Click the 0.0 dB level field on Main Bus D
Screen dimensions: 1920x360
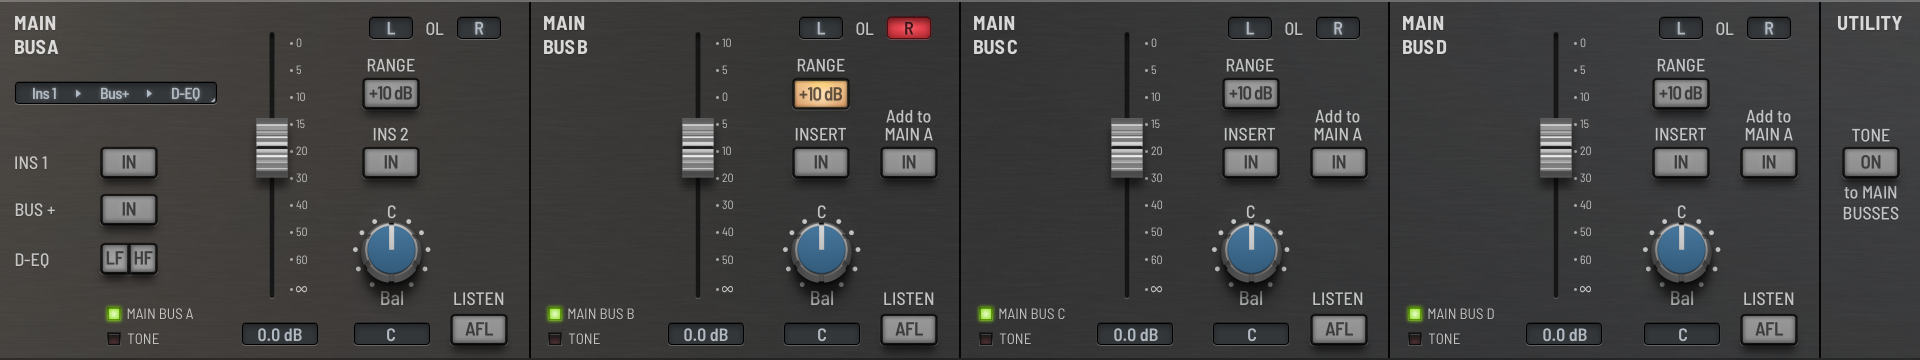coord(1564,334)
